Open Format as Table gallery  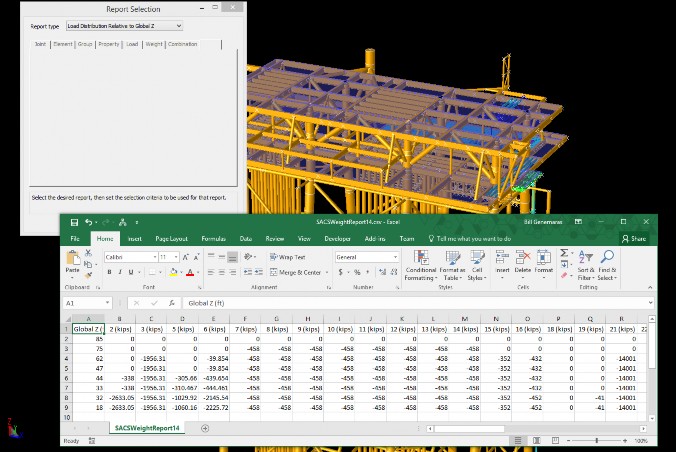(x=452, y=265)
